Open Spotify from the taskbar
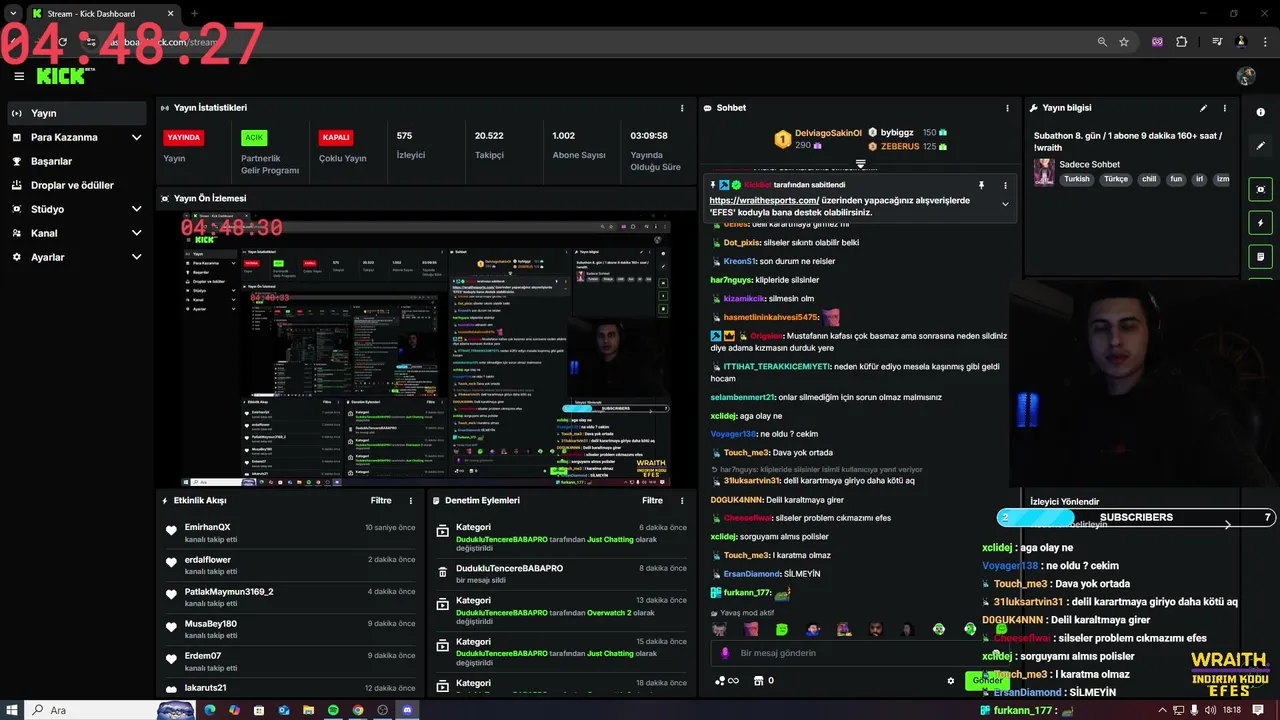1280x720 pixels. (x=333, y=710)
